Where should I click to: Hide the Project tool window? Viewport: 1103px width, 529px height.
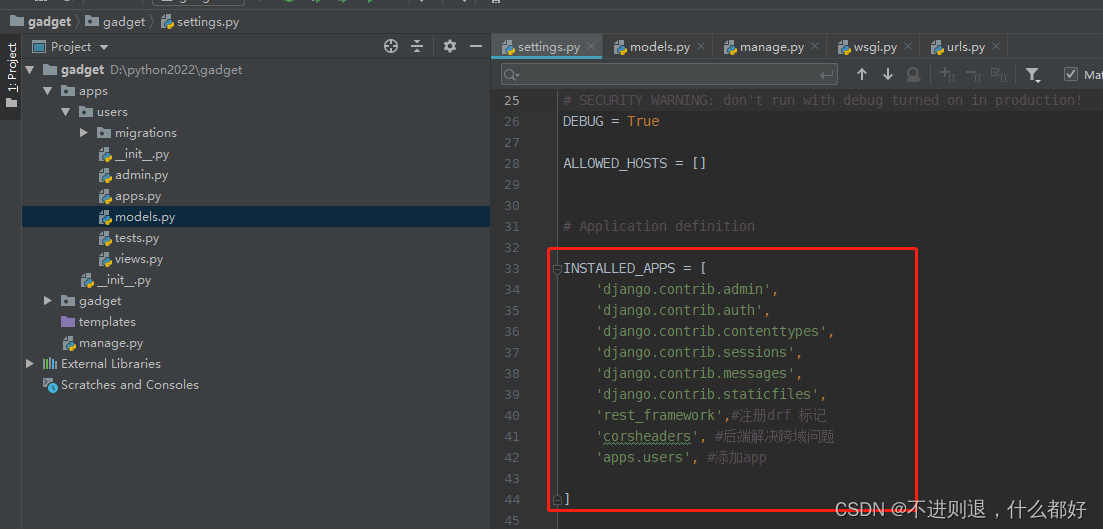click(x=476, y=46)
